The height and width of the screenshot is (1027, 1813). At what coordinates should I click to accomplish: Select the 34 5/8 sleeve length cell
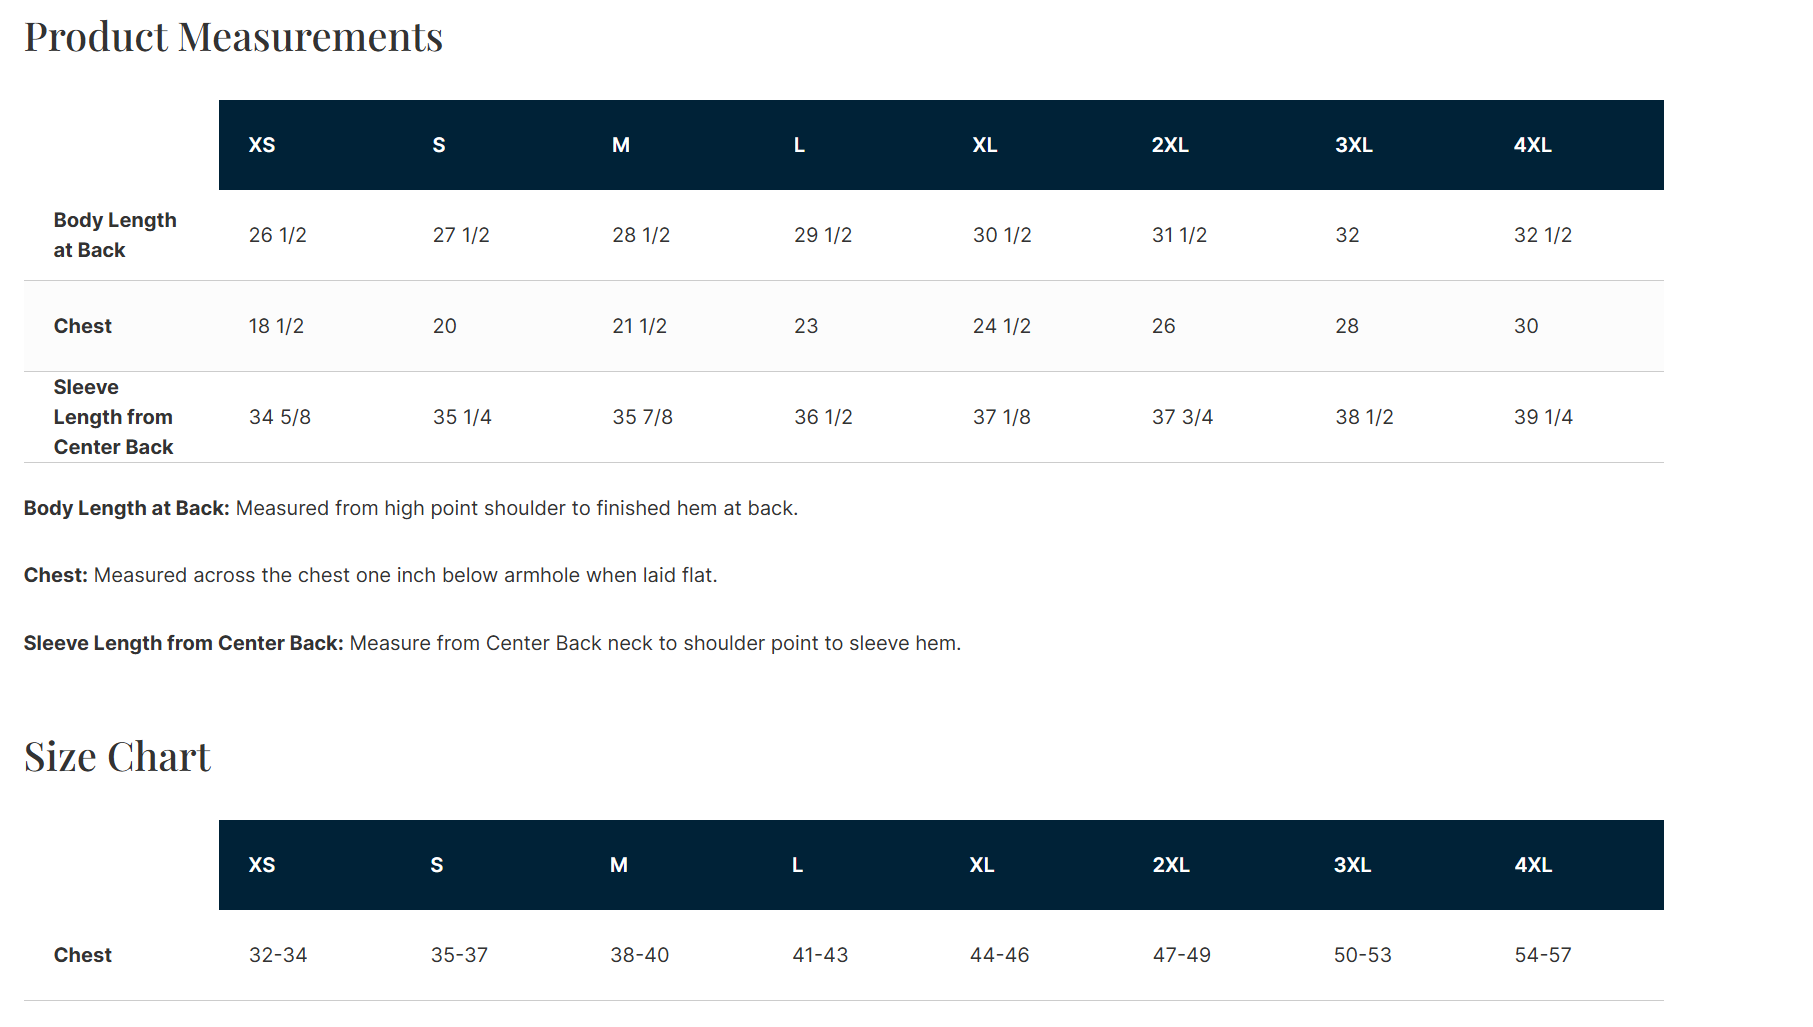[x=280, y=417]
